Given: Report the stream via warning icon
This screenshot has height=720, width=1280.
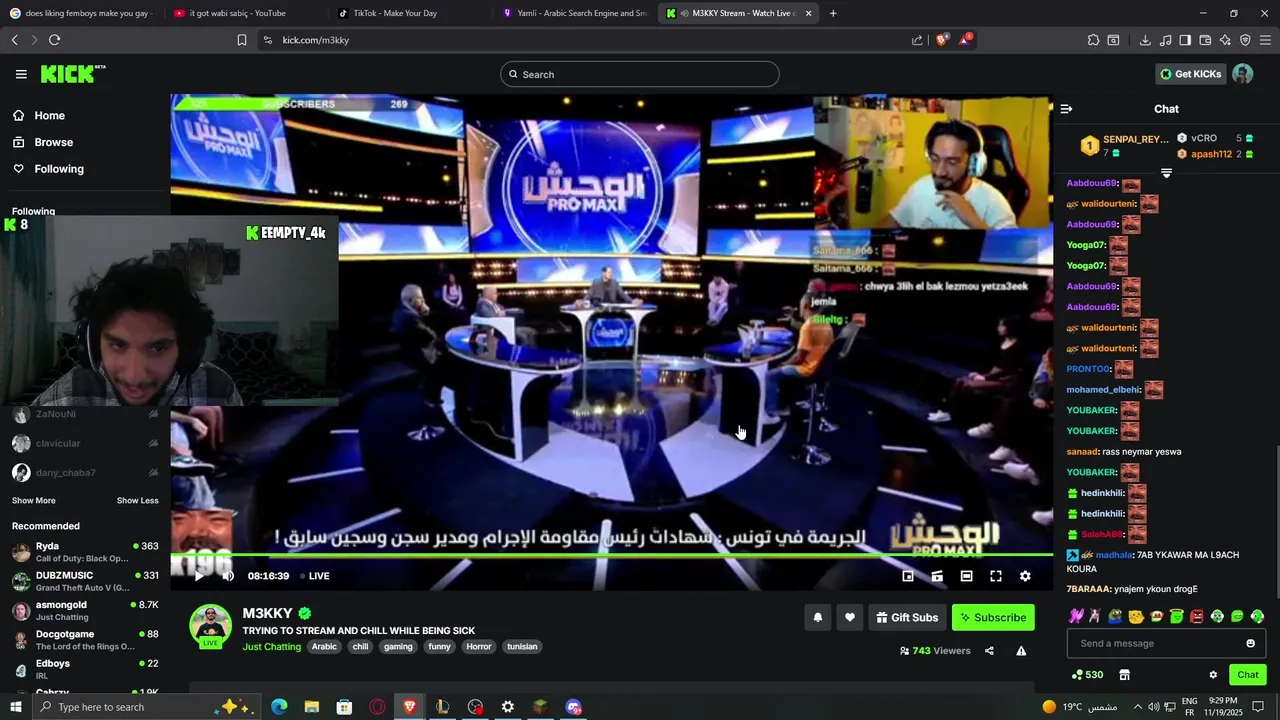Looking at the screenshot, I should [x=1021, y=651].
